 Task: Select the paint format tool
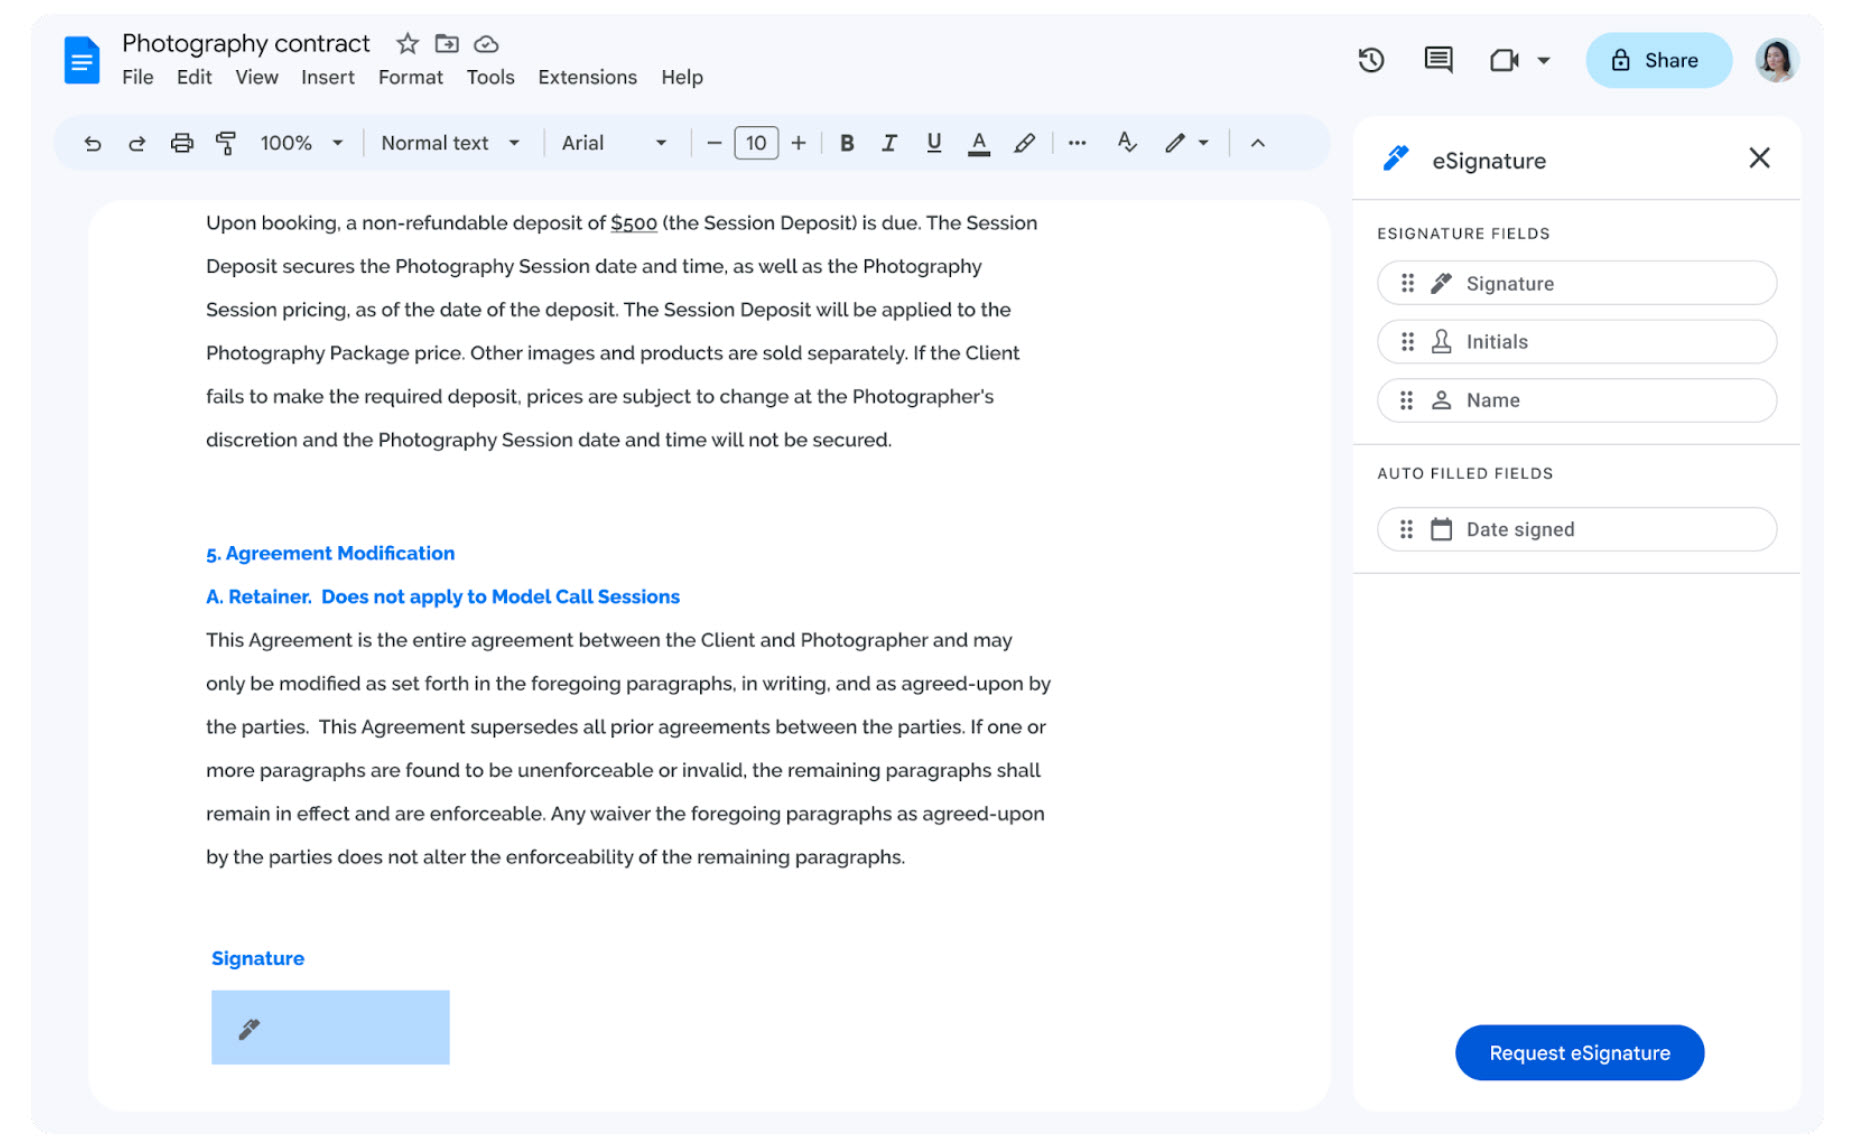tap(226, 143)
